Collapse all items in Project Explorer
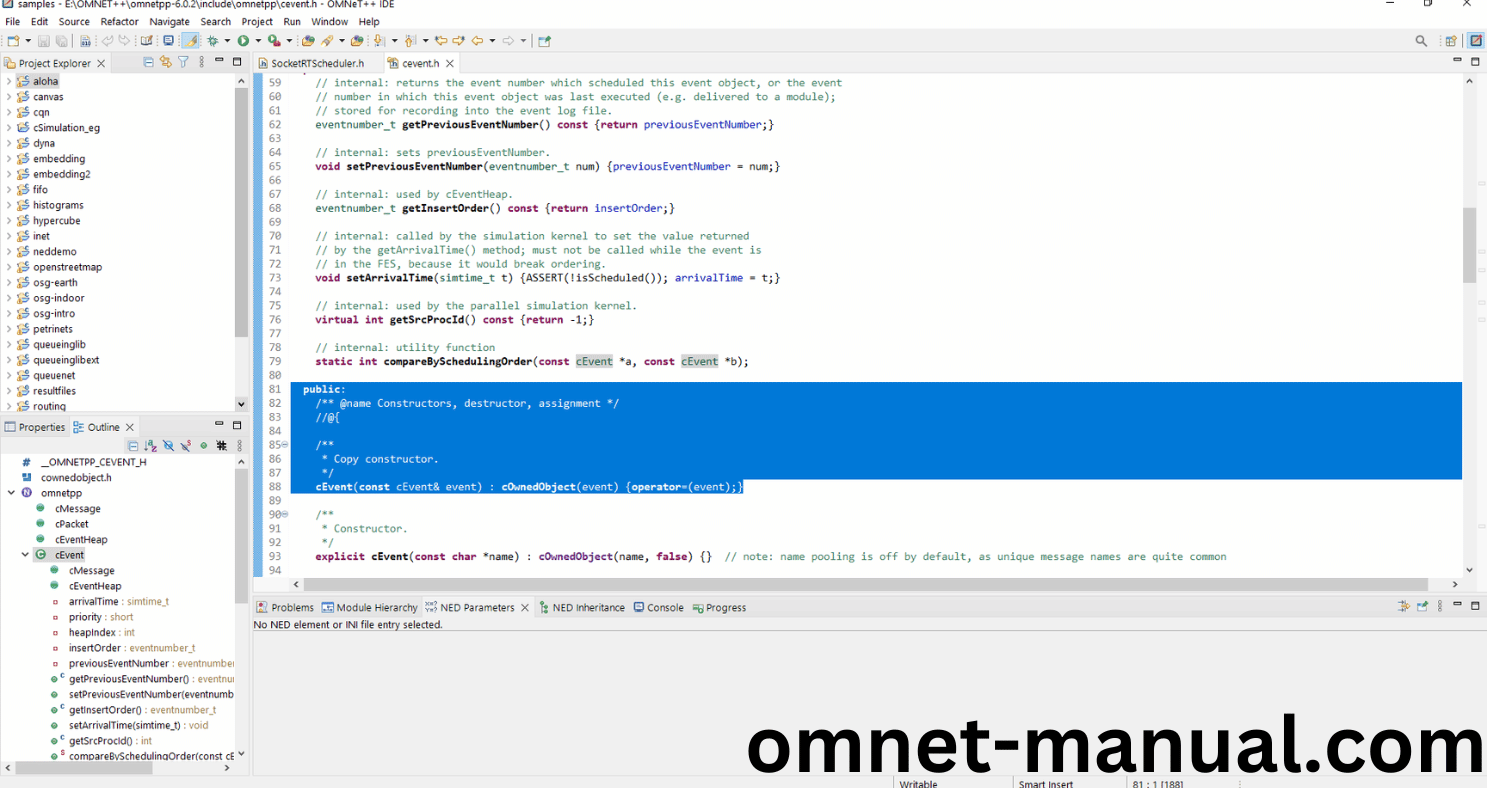The width and height of the screenshot is (1487, 788). click(x=149, y=62)
